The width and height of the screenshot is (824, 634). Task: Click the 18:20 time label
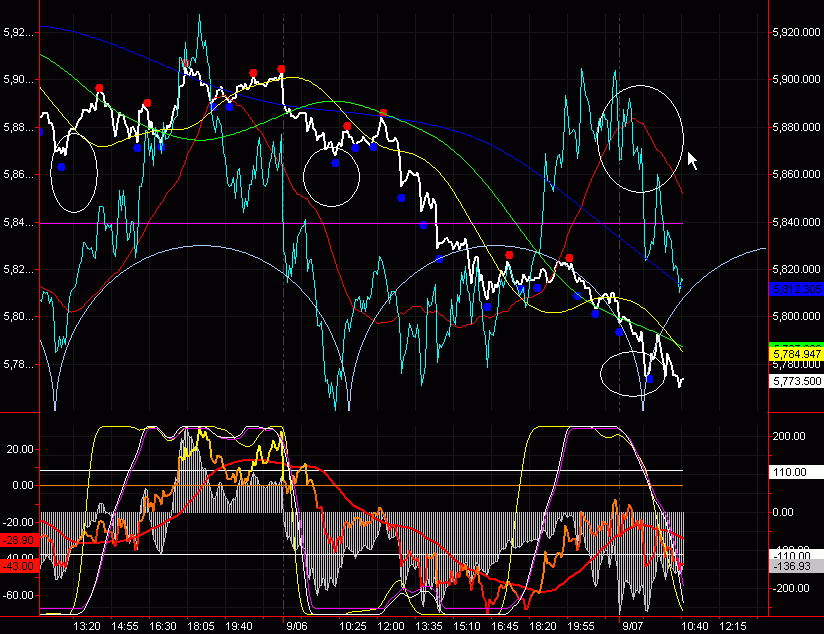pos(543,626)
